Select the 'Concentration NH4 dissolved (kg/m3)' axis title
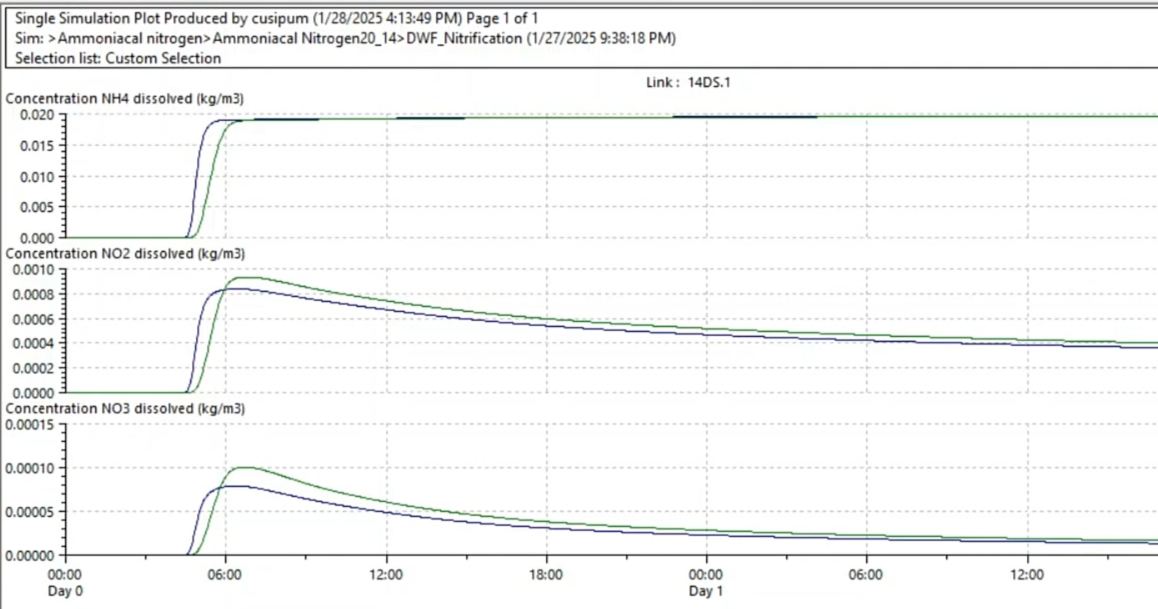The image size is (1158, 609). click(x=125, y=98)
